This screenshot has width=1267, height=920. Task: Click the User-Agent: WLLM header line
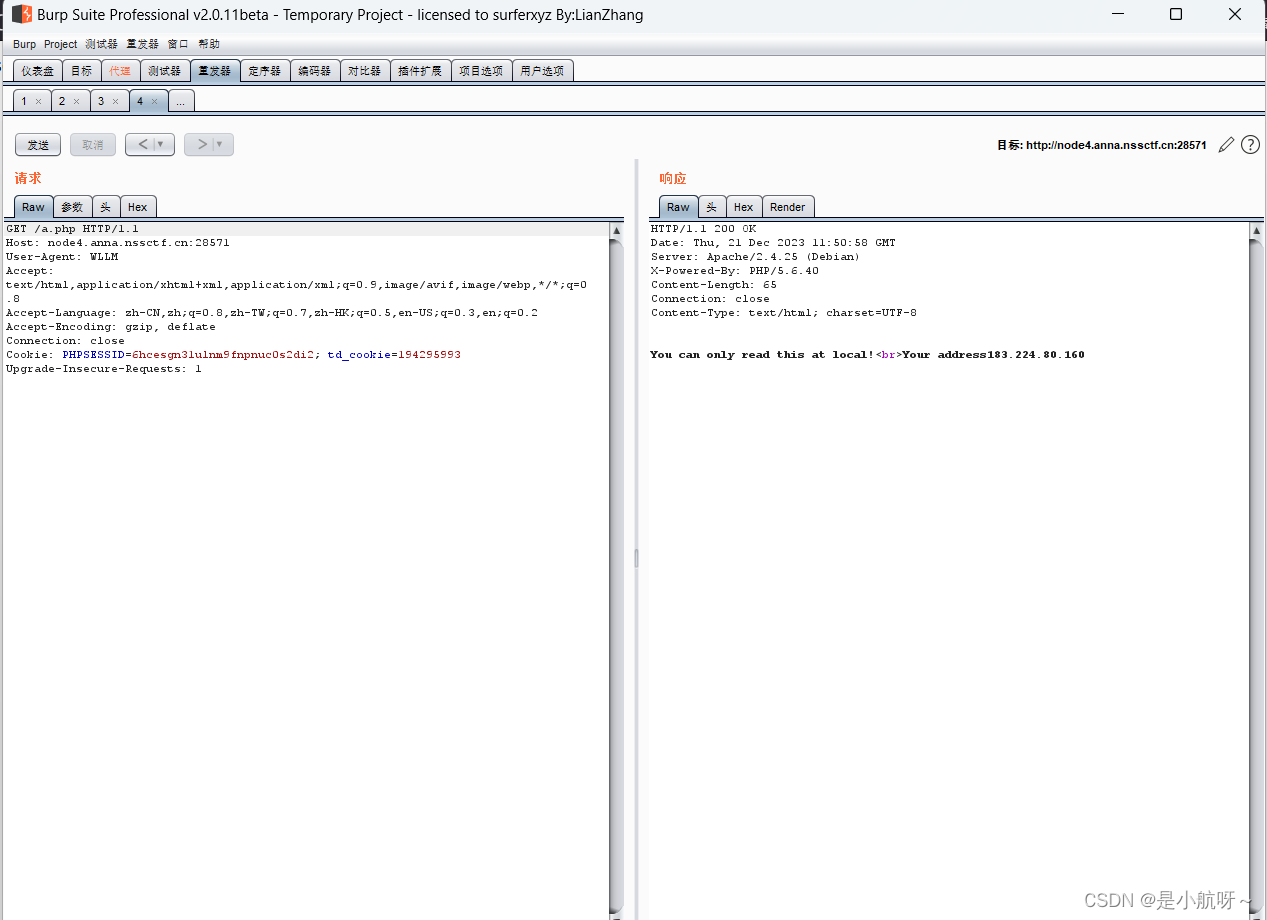62,257
